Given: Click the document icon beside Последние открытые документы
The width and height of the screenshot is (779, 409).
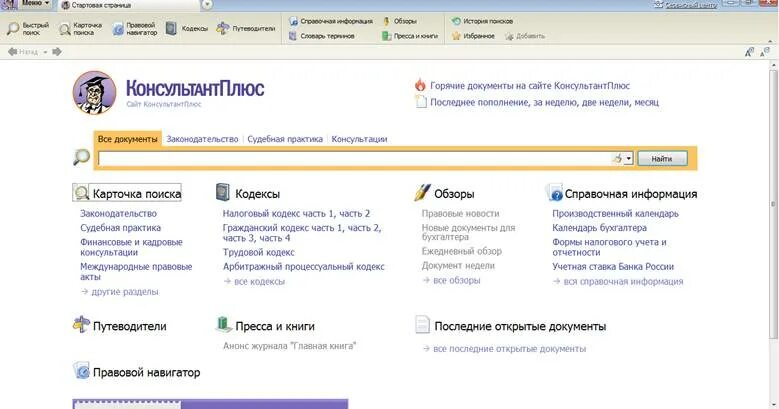Looking at the screenshot, I should pyautogui.click(x=422, y=325).
